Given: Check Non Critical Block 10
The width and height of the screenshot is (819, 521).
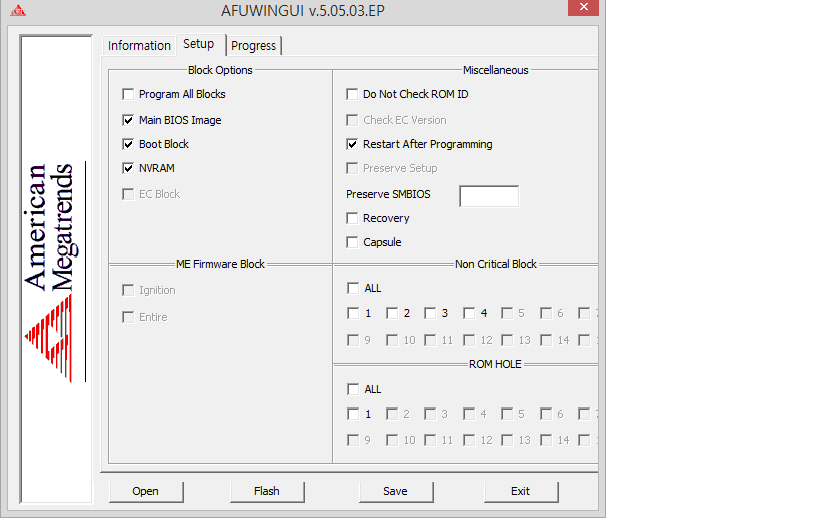Looking at the screenshot, I should [392, 341].
